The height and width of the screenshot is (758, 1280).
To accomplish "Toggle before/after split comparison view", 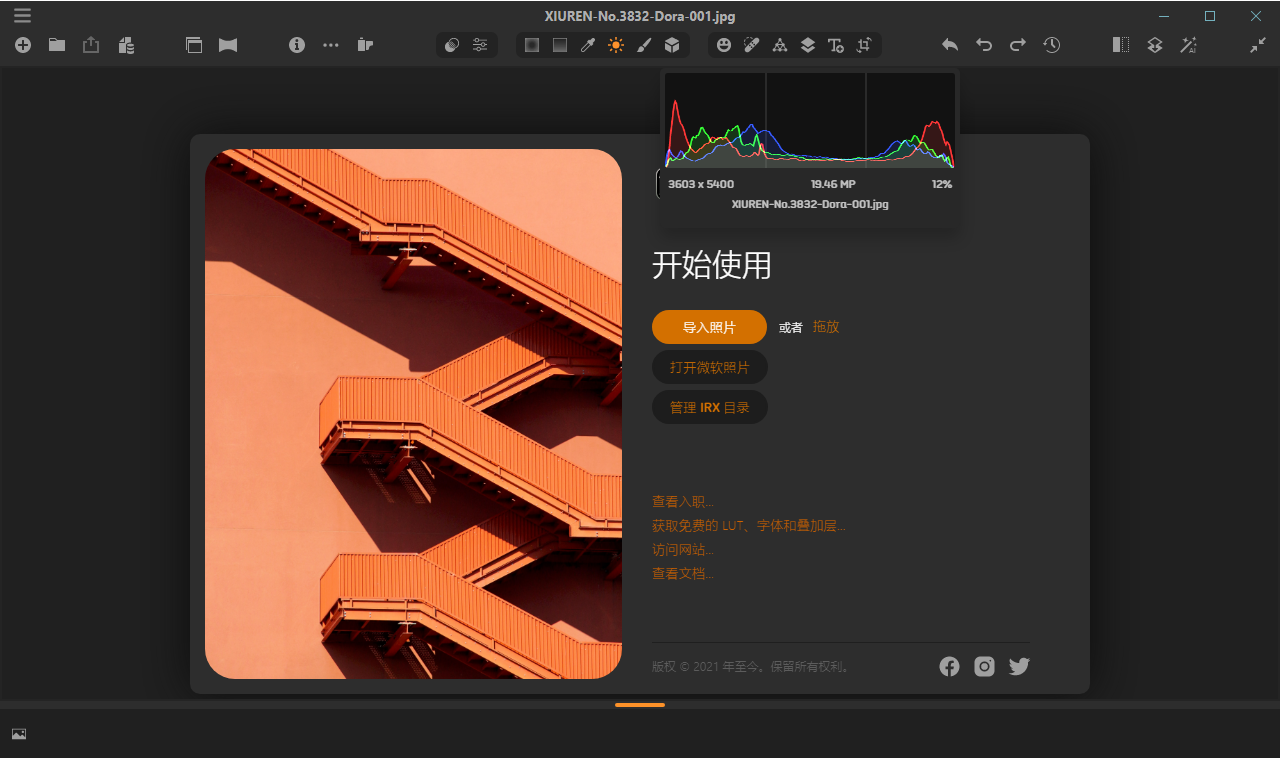I will click(1120, 45).
